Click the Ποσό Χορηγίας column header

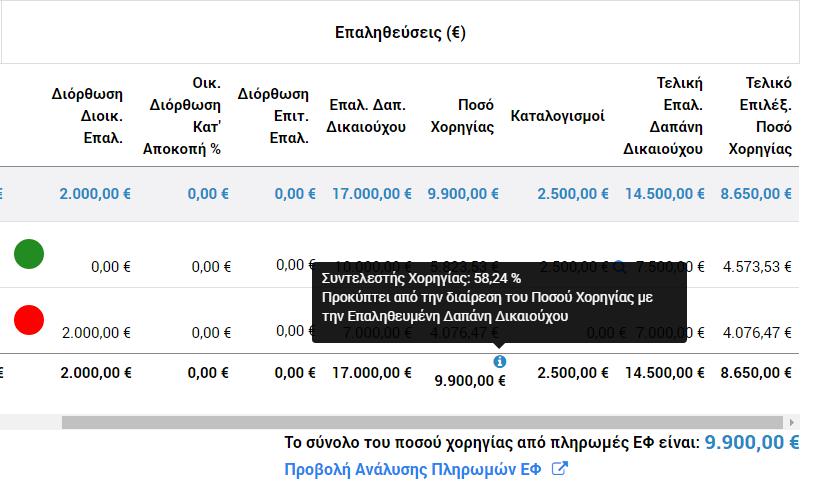tap(462, 116)
